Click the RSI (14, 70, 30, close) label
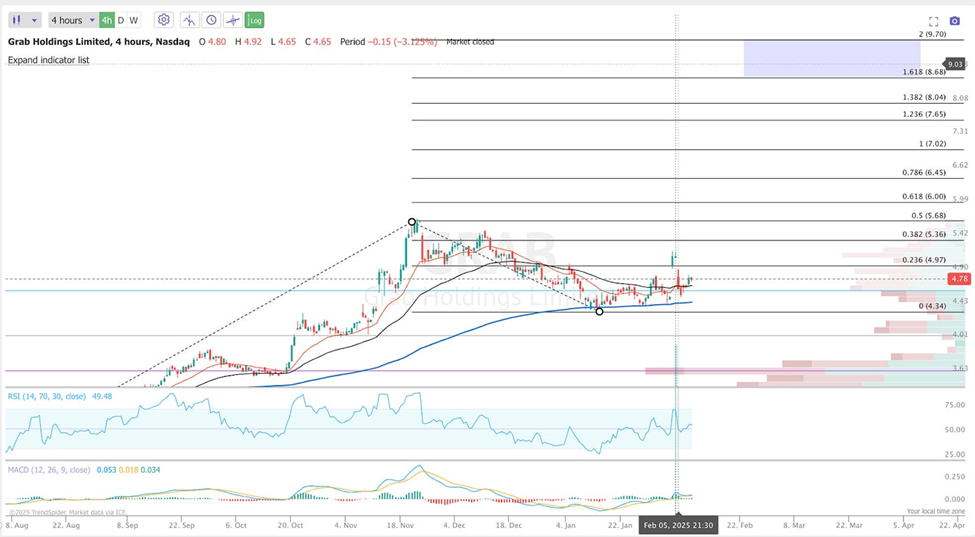 click(x=47, y=396)
